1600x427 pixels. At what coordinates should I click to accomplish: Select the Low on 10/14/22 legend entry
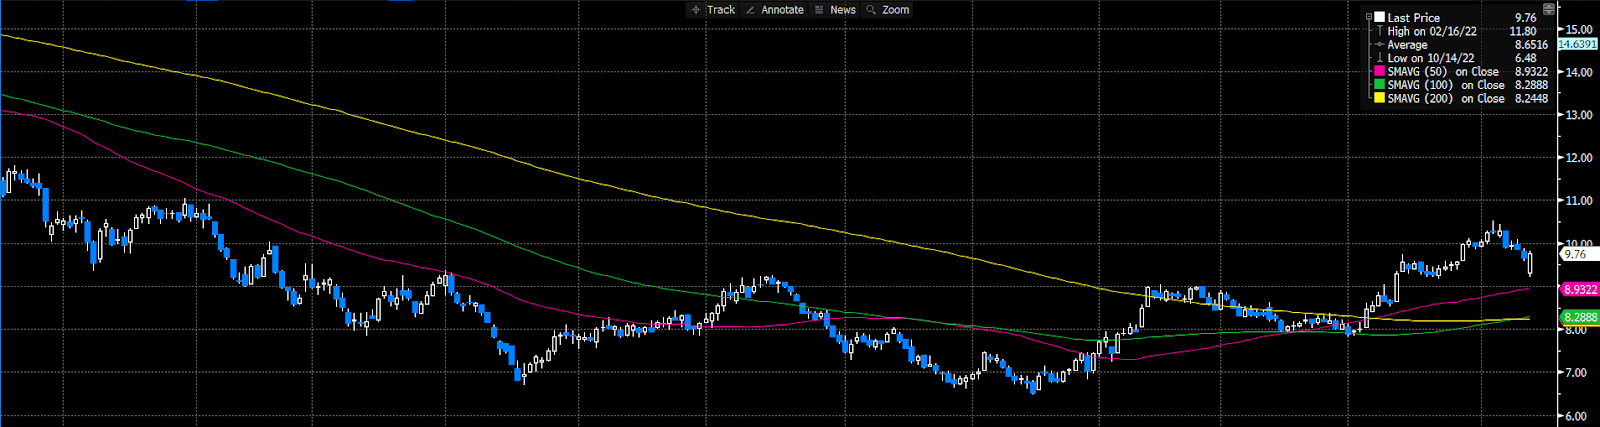1430,58
